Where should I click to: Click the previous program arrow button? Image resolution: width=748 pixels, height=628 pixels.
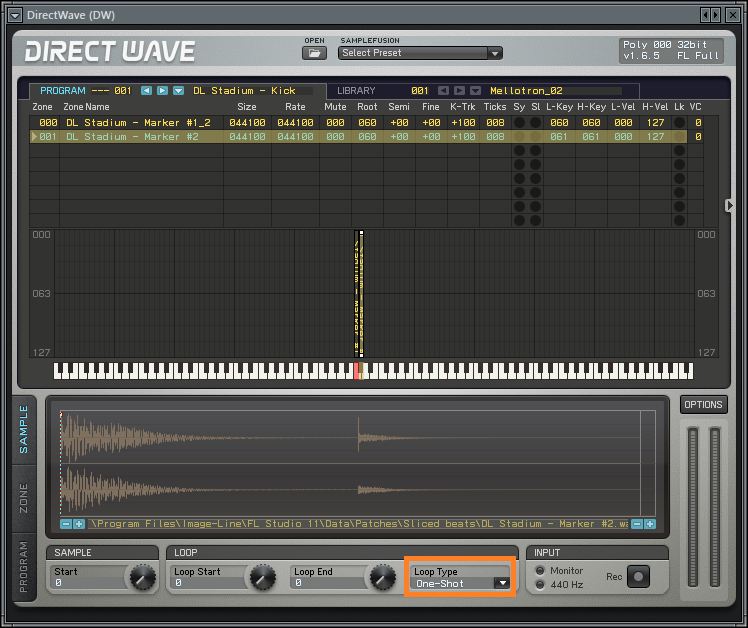point(146,91)
